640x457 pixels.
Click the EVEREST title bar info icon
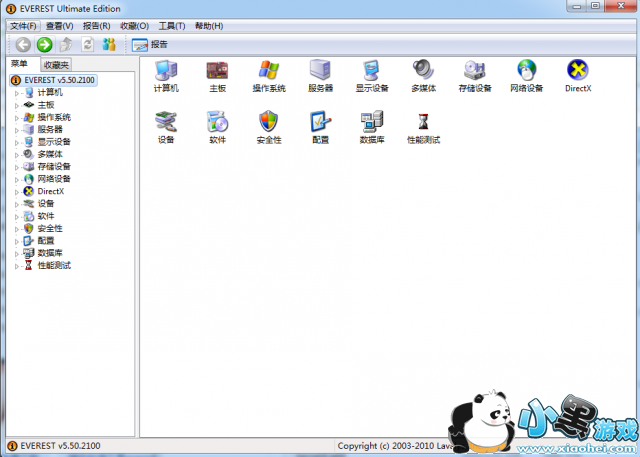pos(11,9)
